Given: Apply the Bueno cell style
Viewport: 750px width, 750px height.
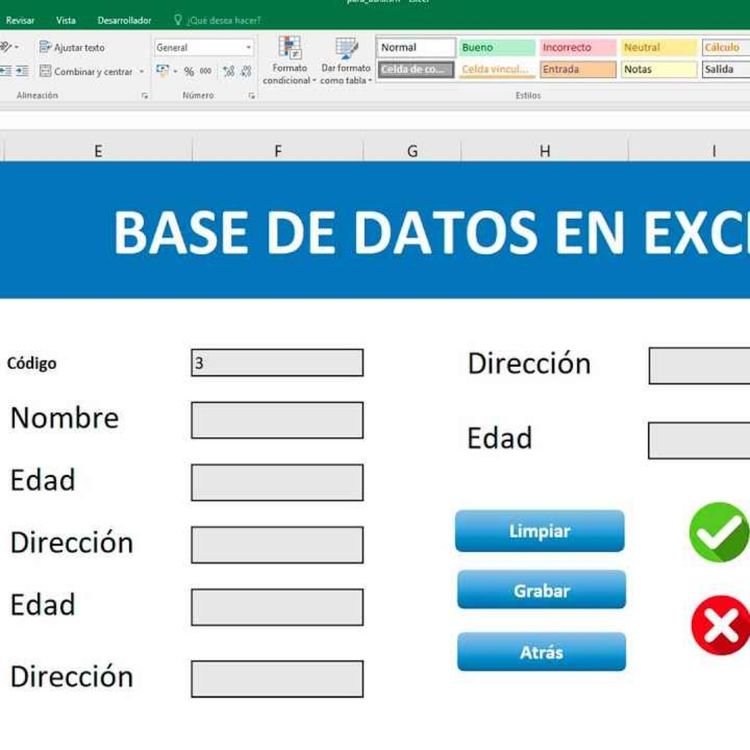Looking at the screenshot, I should [x=497, y=47].
